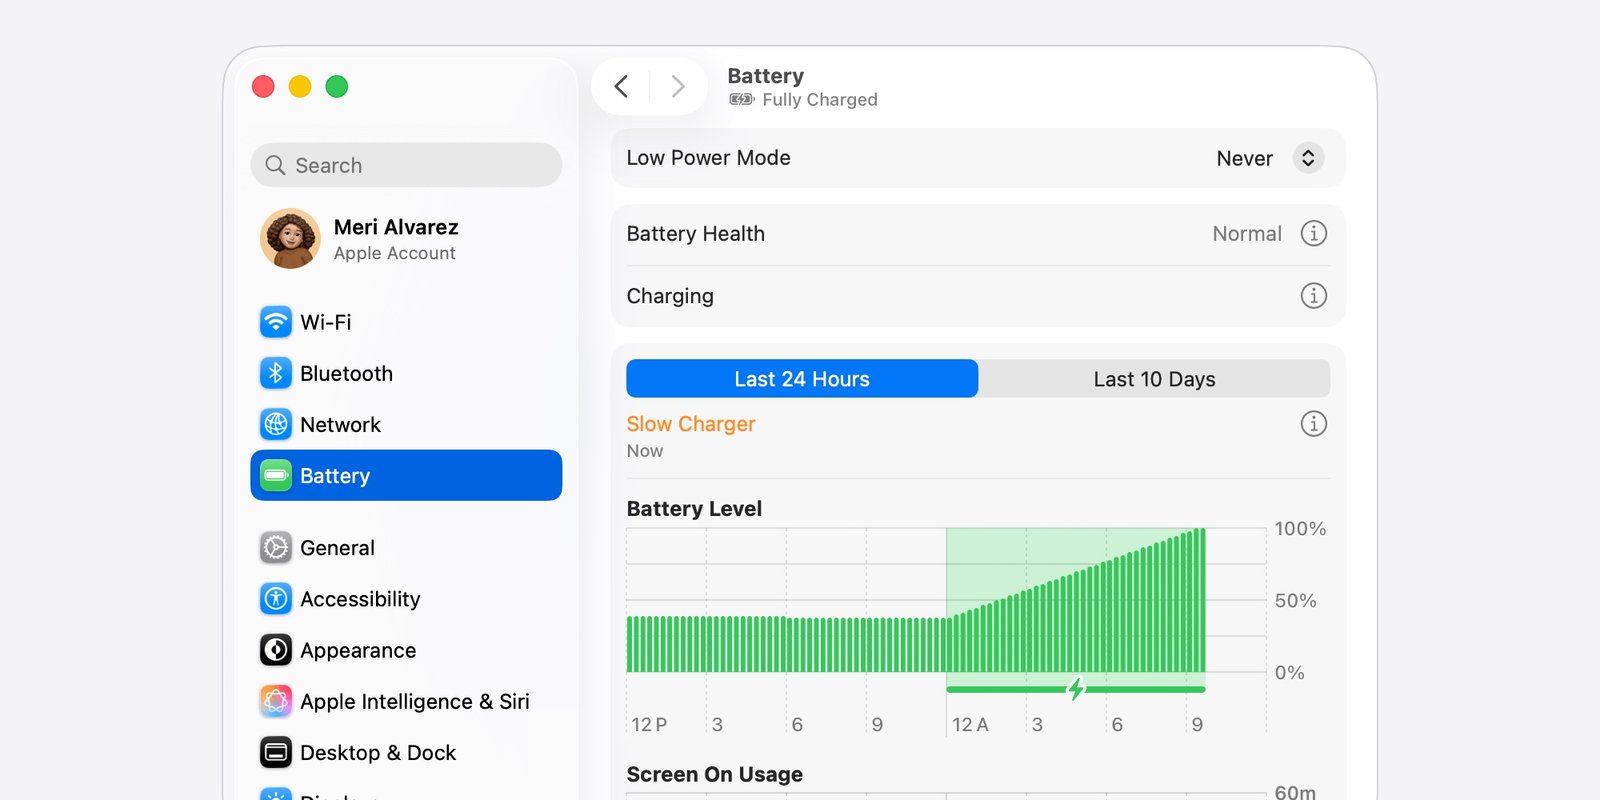Click the Search field
This screenshot has height=800, width=1600.
(406, 165)
